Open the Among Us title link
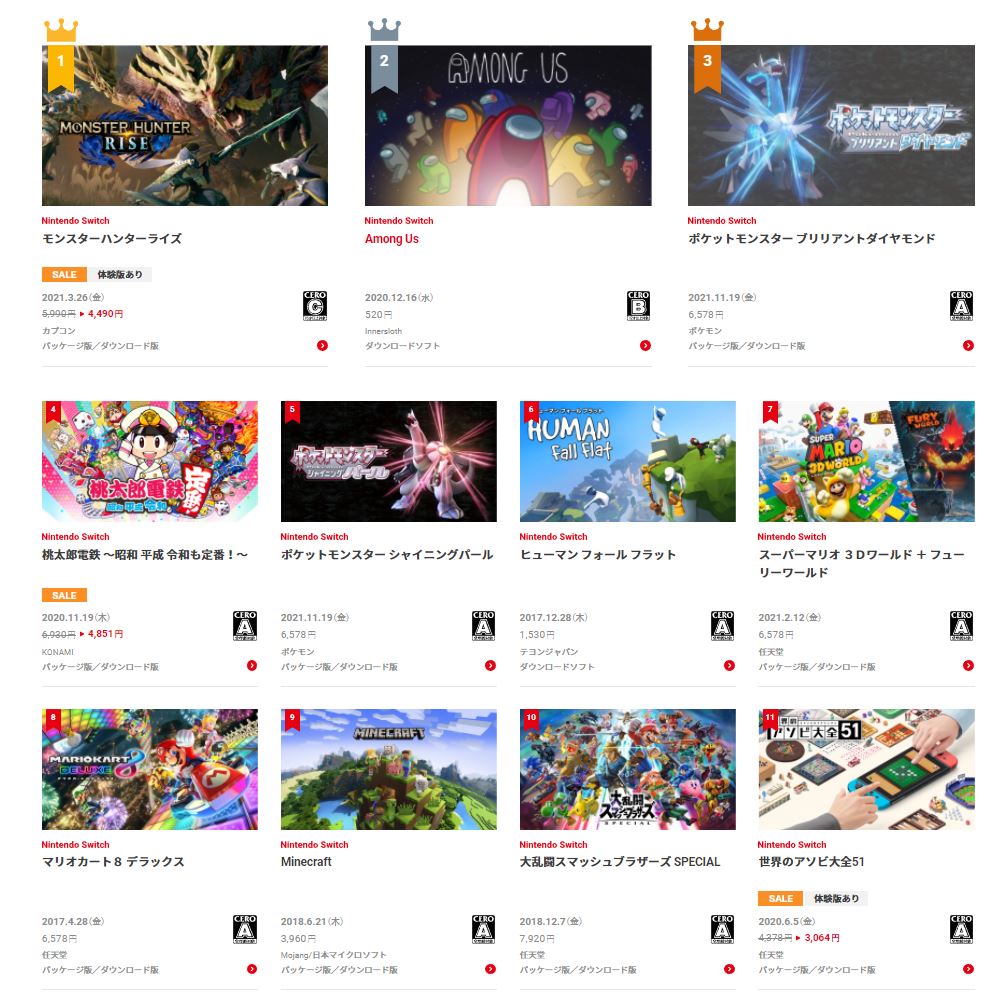 coord(391,239)
